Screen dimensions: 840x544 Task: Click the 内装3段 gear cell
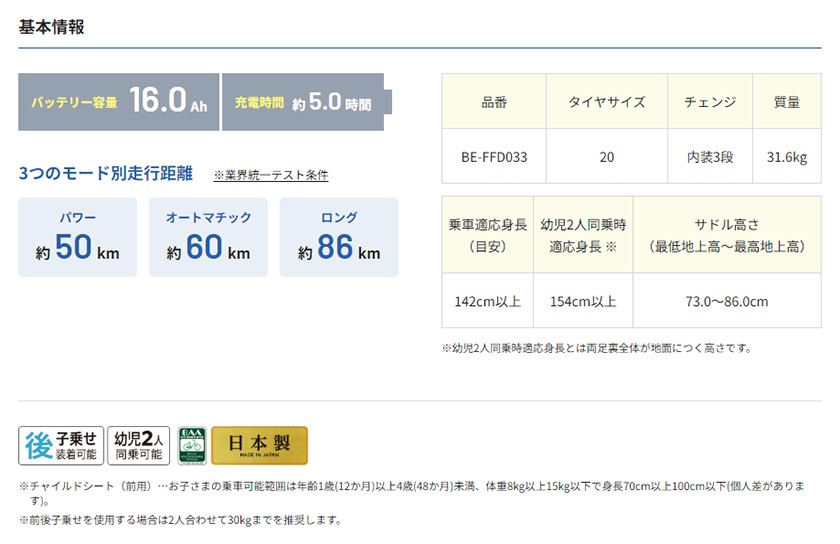pos(710,157)
